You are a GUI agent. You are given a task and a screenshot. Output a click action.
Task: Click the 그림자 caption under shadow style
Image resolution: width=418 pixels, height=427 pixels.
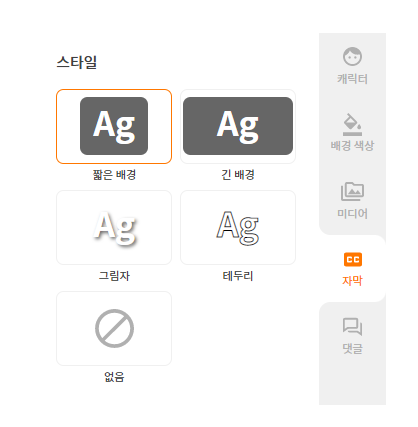coord(114,276)
